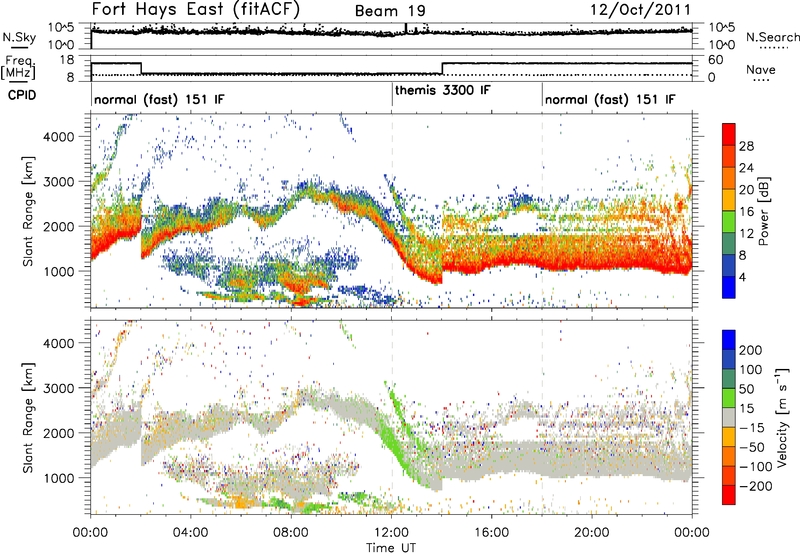Click the gray segment of Velocity colorbar
The width and height of the screenshot is (800, 554).
click(729, 418)
